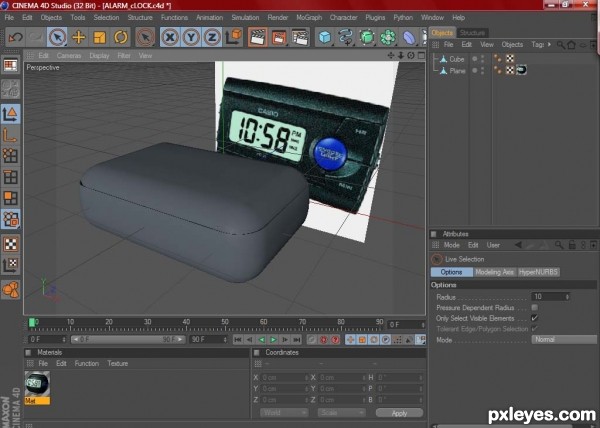This screenshot has width=600, height=428.
Task: Open the Materials Function menu
Action: 86,363
